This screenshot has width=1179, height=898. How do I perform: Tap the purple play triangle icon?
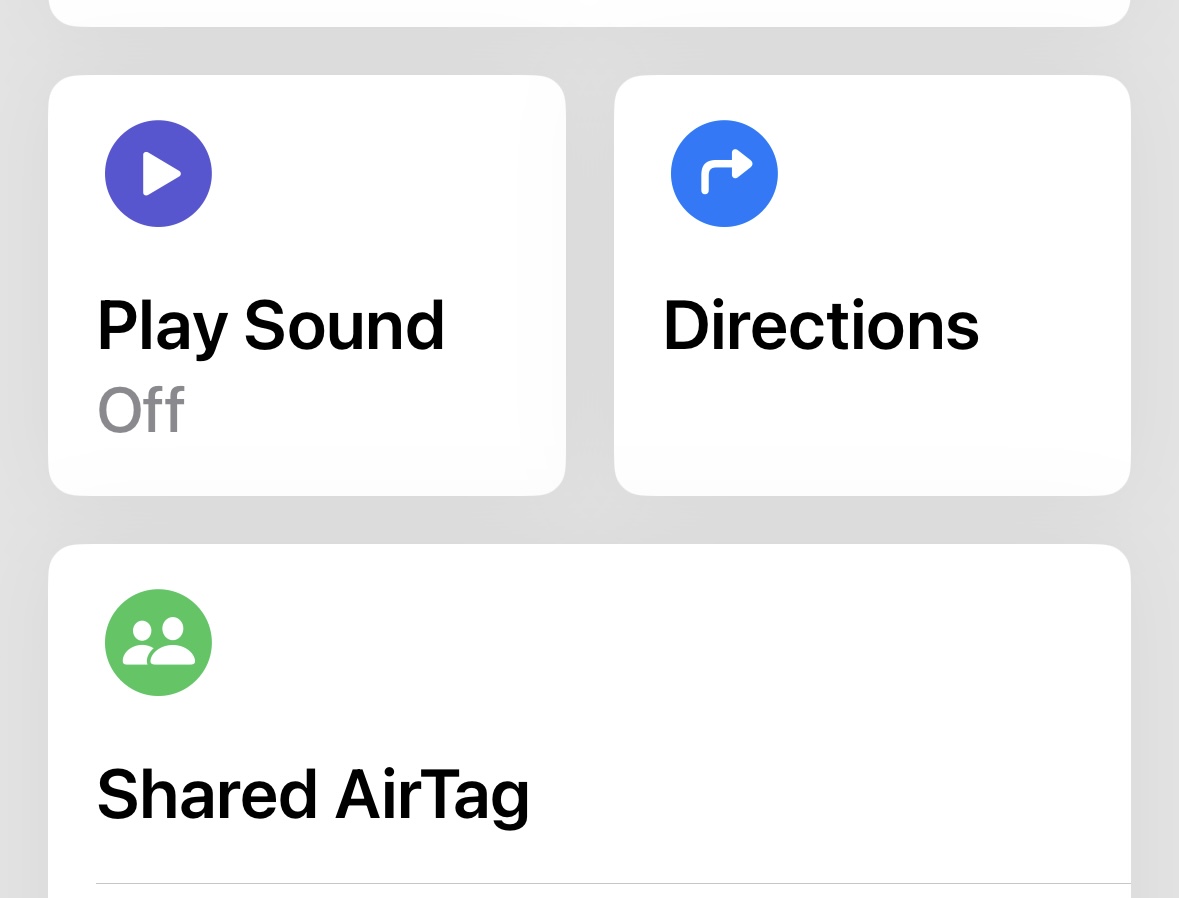[x=158, y=174]
